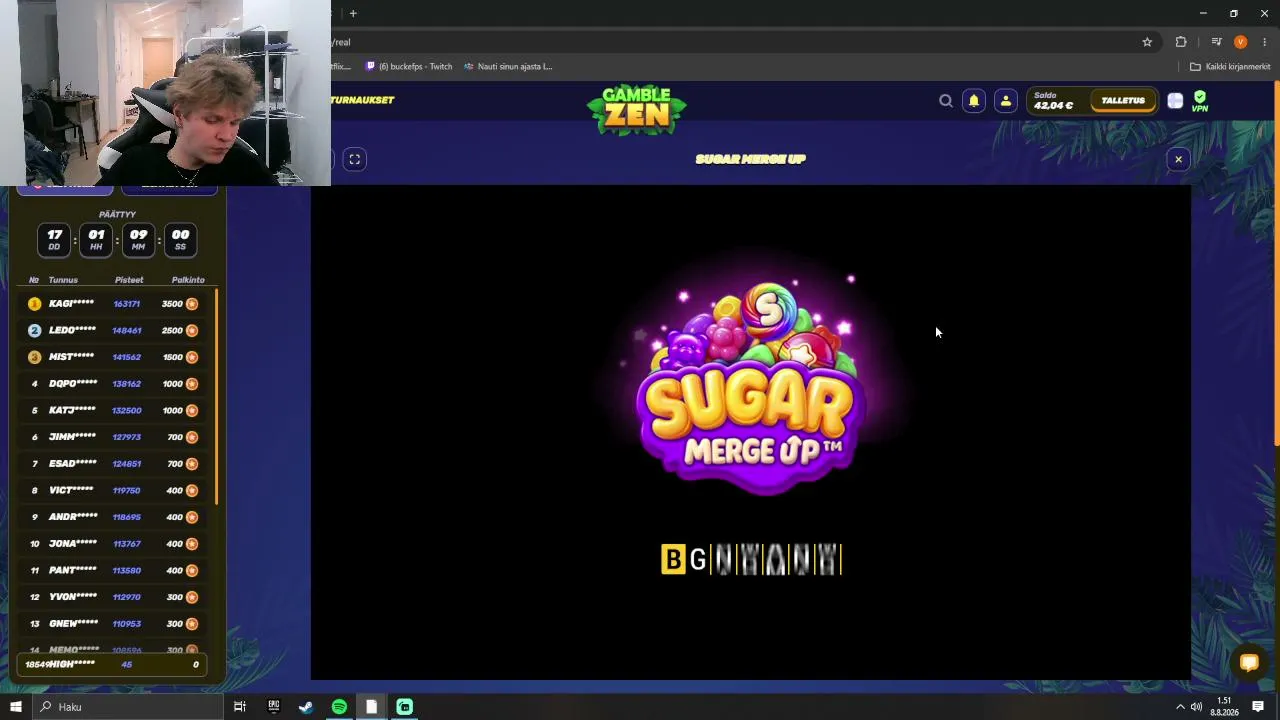This screenshot has width=1280, height=720.
Task: Click the green VPN shield icon
Action: click(x=1200, y=101)
